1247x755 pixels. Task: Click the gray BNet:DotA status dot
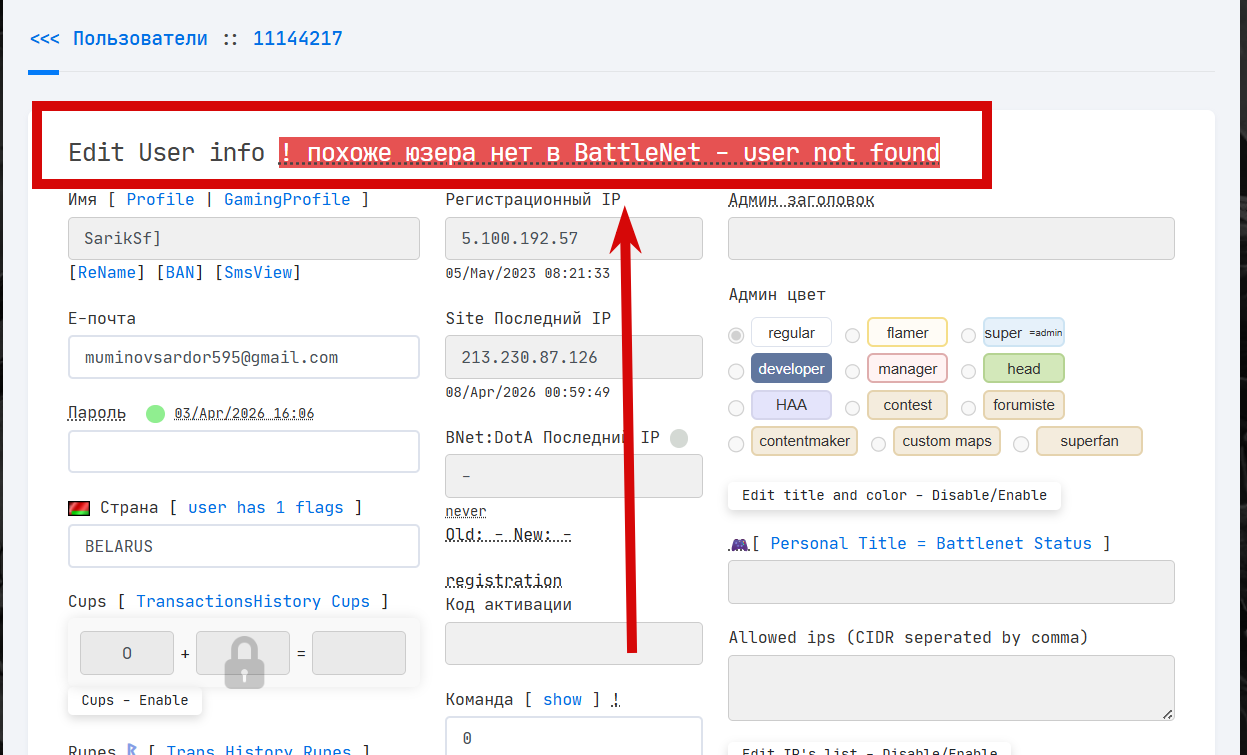[679, 438]
